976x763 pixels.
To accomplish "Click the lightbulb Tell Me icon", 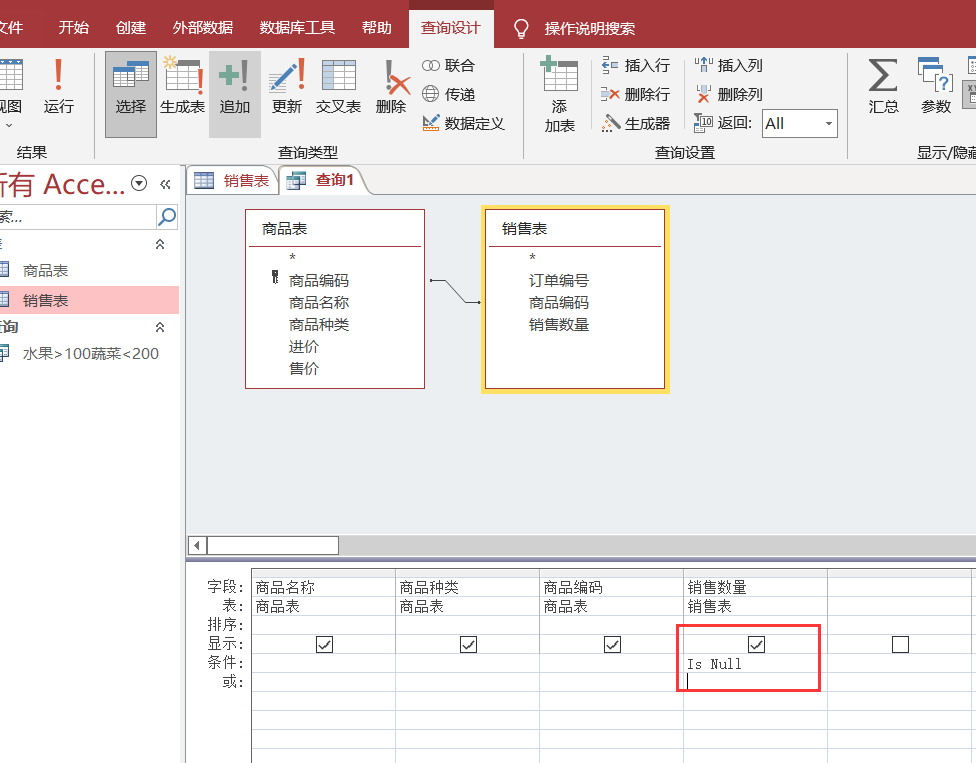I will 521,29.
